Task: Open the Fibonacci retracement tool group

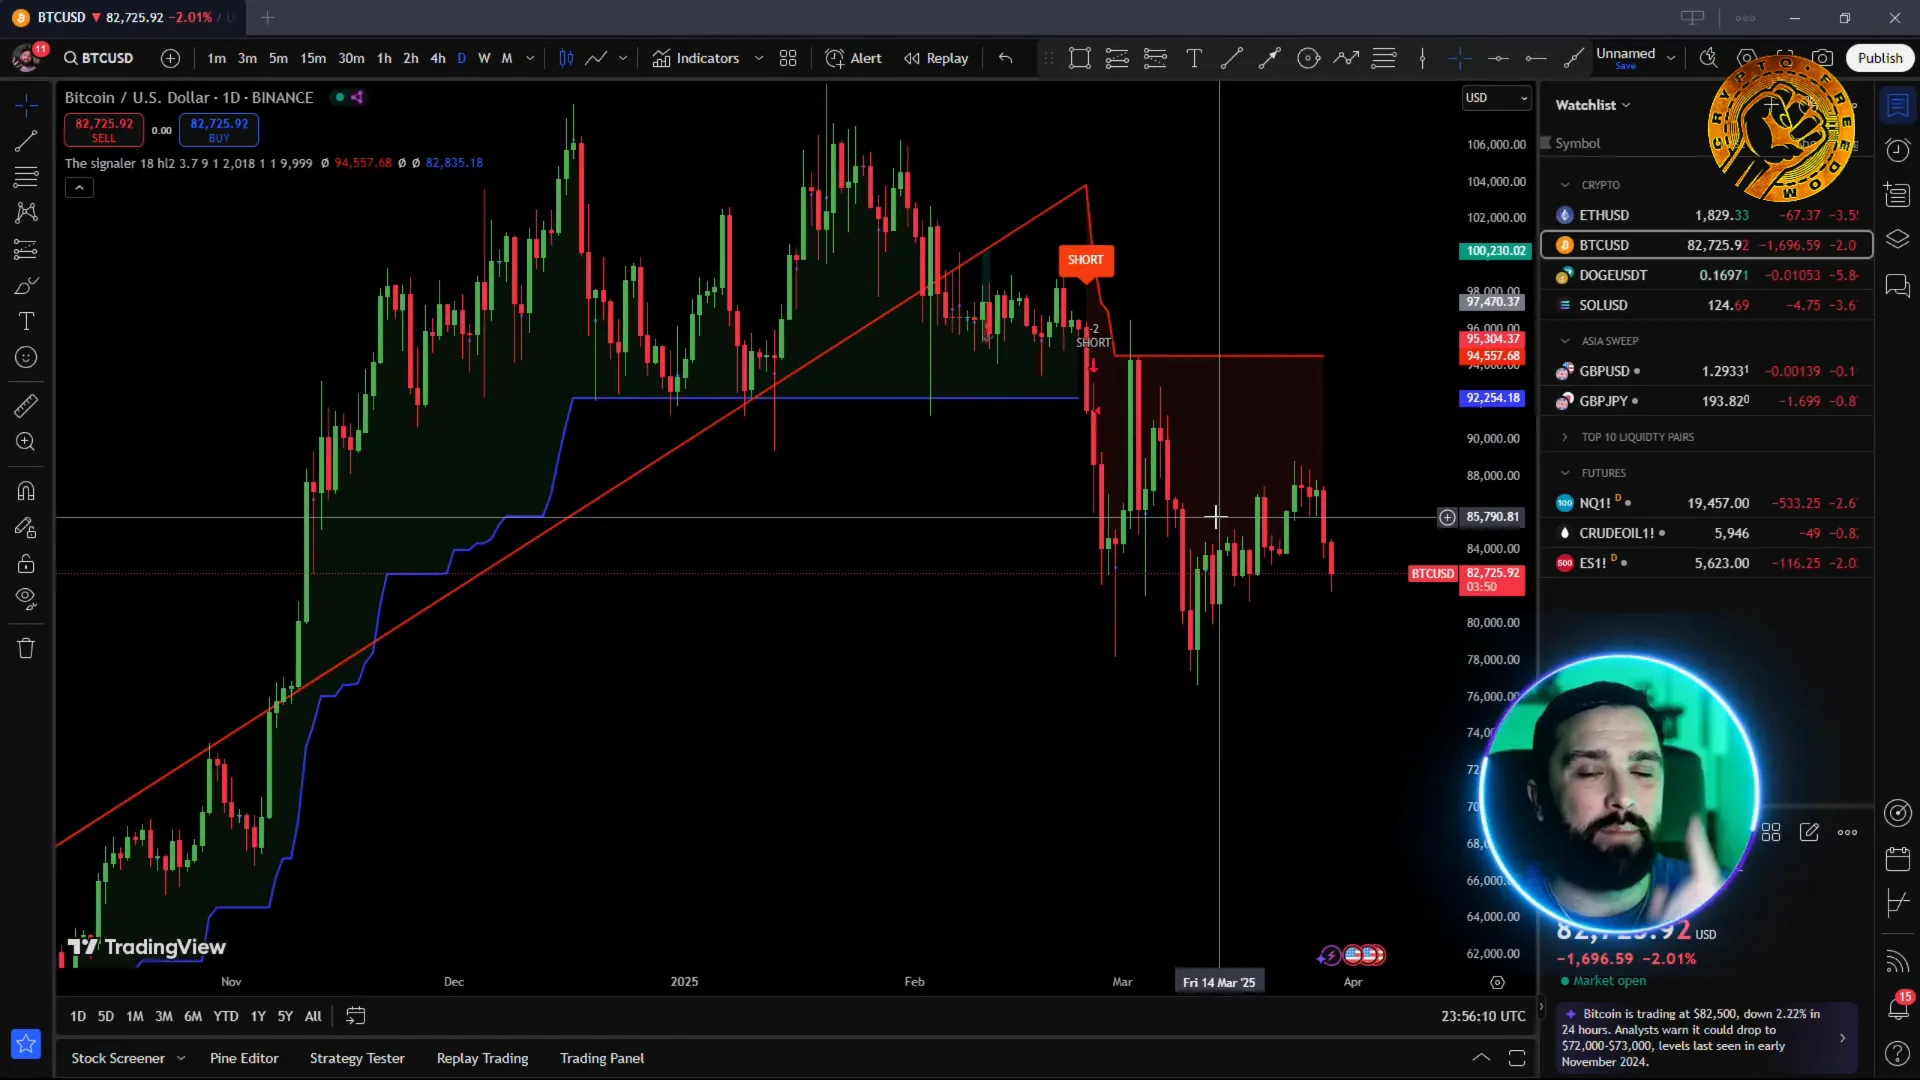Action: click(26, 177)
